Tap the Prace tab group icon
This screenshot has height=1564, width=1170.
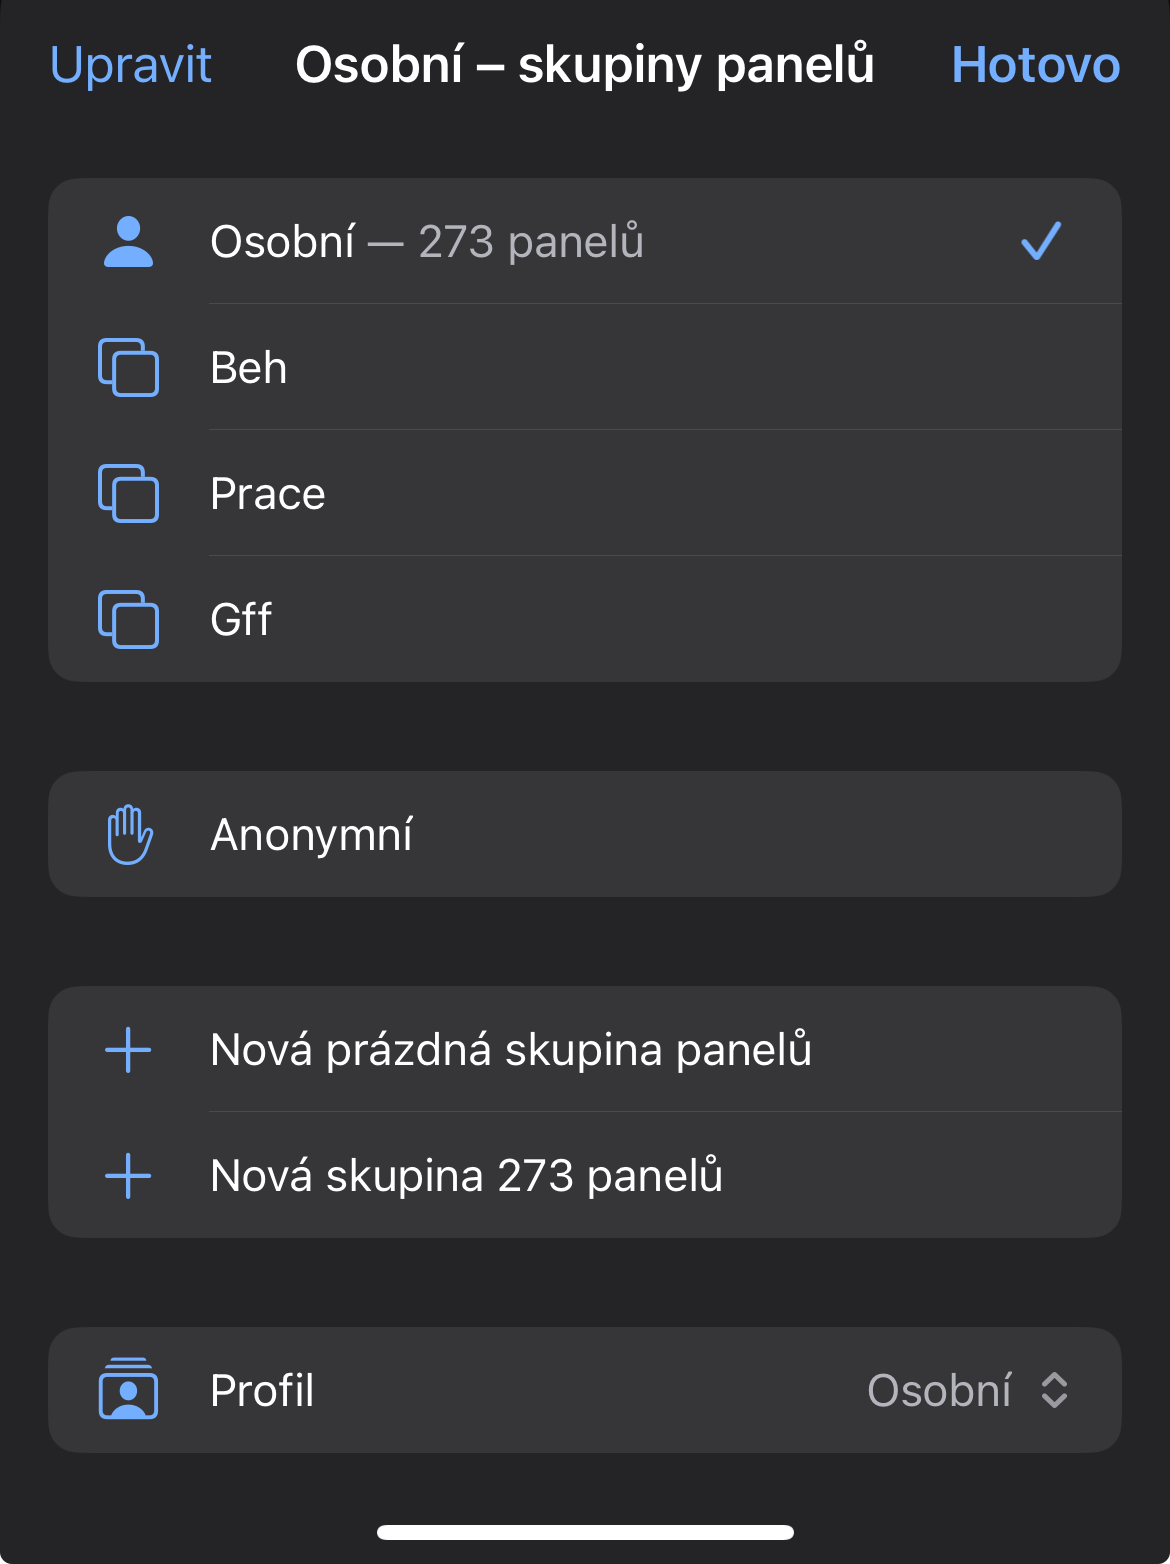128,494
